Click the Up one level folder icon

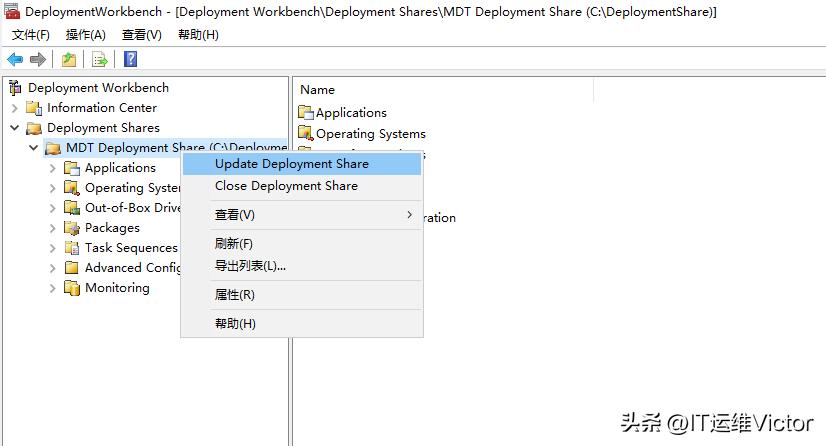coord(68,59)
